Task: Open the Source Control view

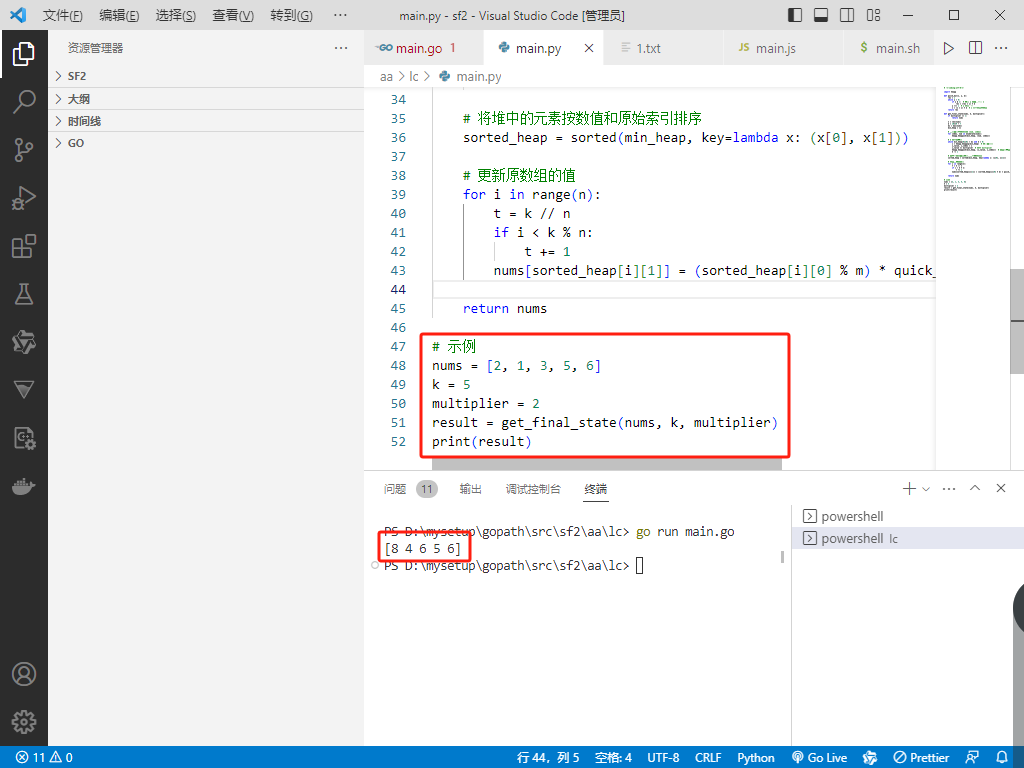Action: click(x=24, y=150)
